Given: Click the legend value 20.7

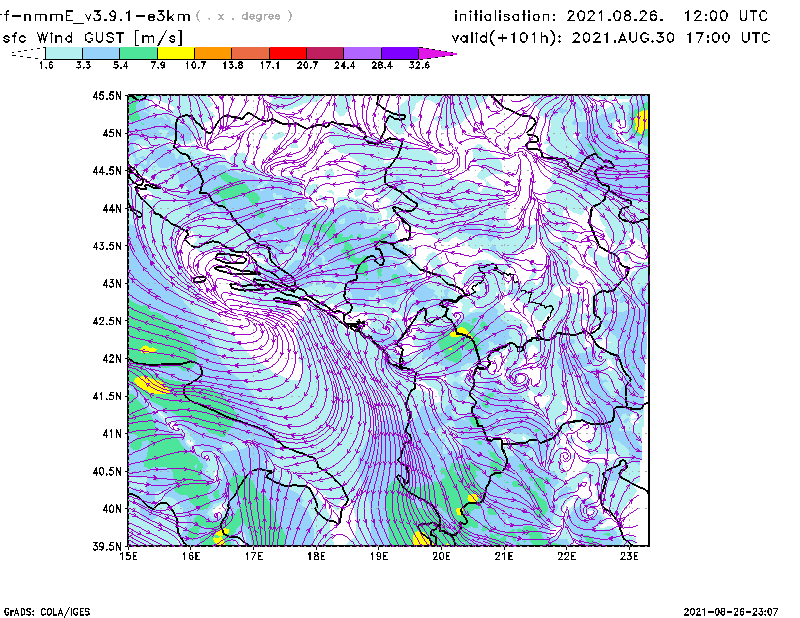Looking at the screenshot, I should [307, 65].
